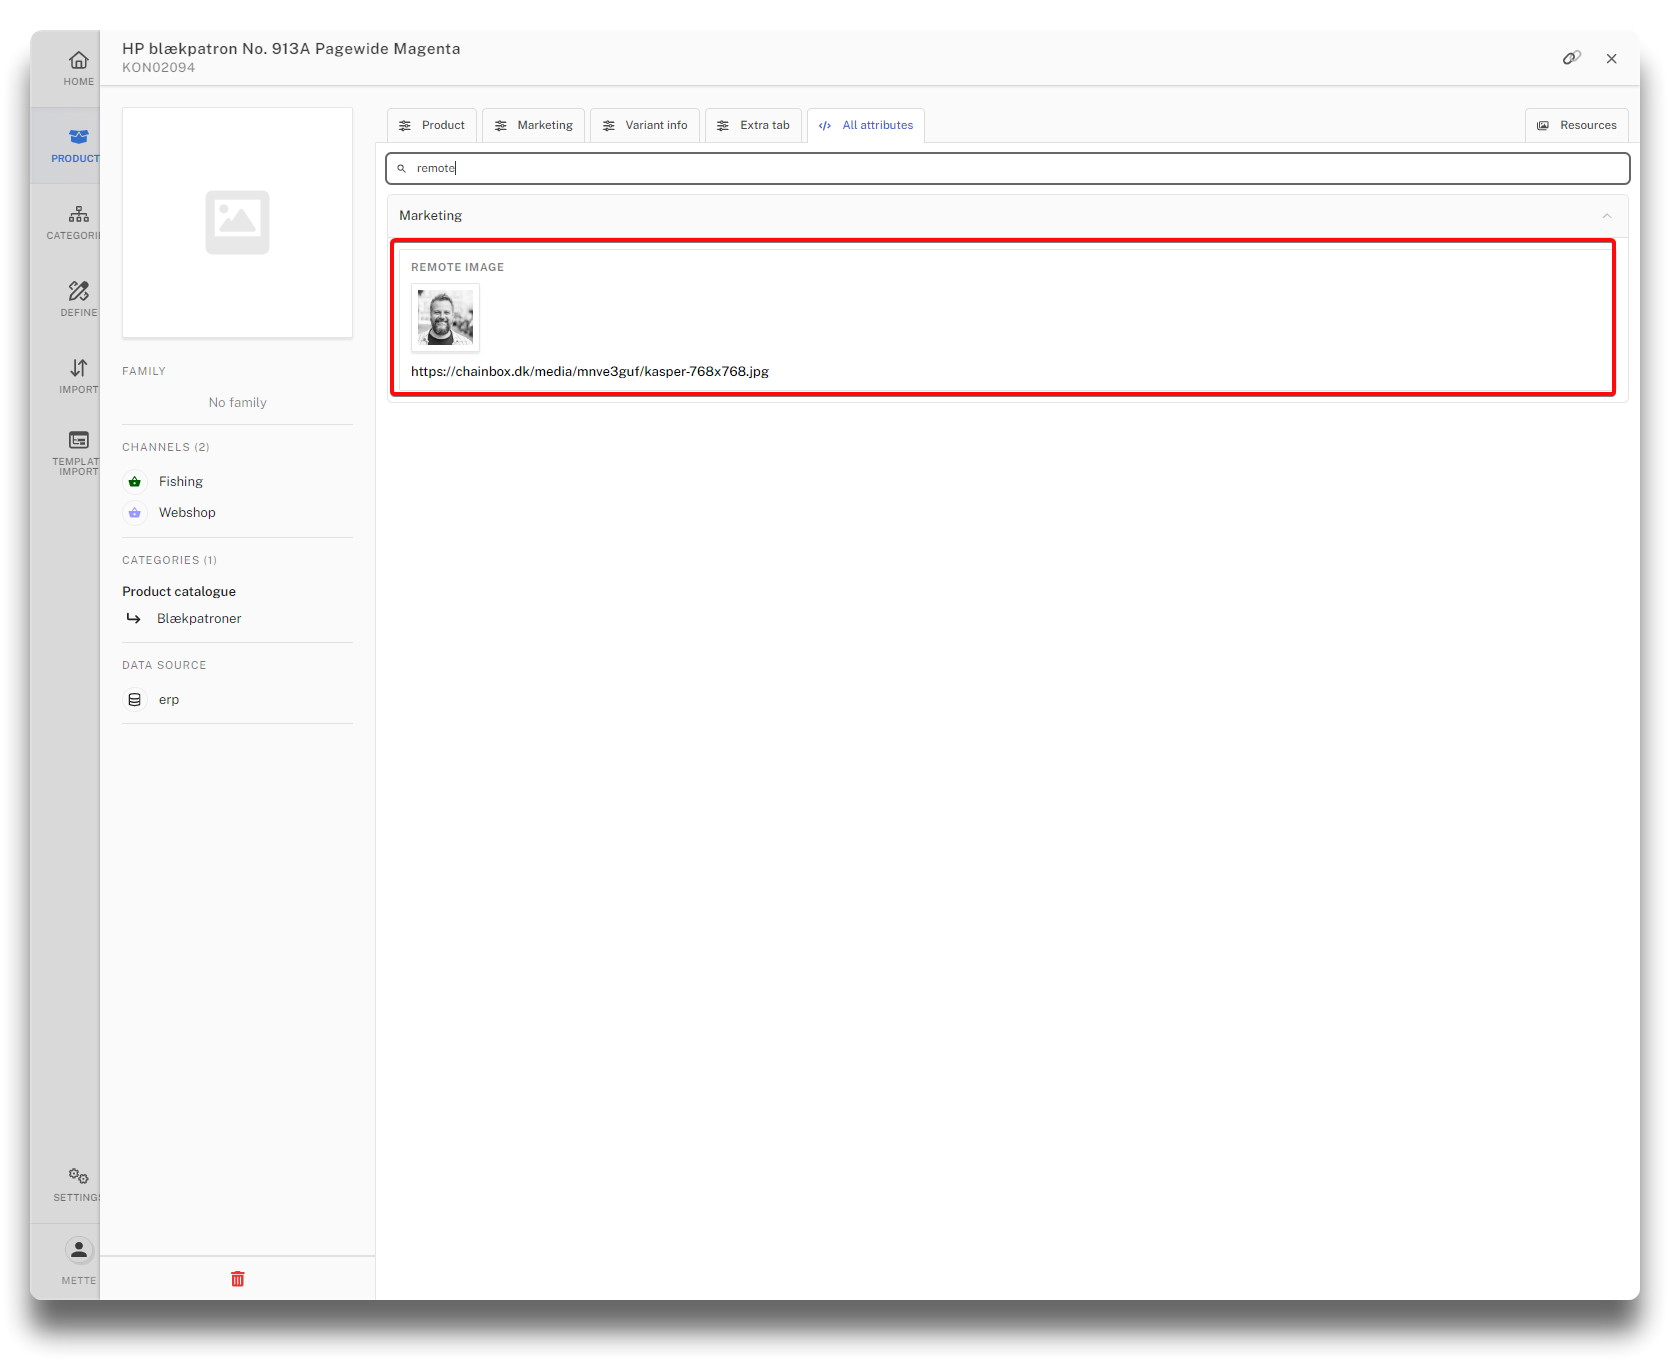1670x1362 pixels.
Task: Collapse the Marketing attribute group
Action: tap(1606, 216)
